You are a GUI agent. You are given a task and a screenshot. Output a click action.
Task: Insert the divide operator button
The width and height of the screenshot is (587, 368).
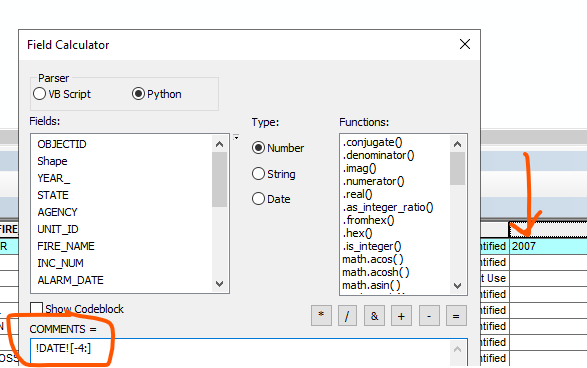point(347,316)
